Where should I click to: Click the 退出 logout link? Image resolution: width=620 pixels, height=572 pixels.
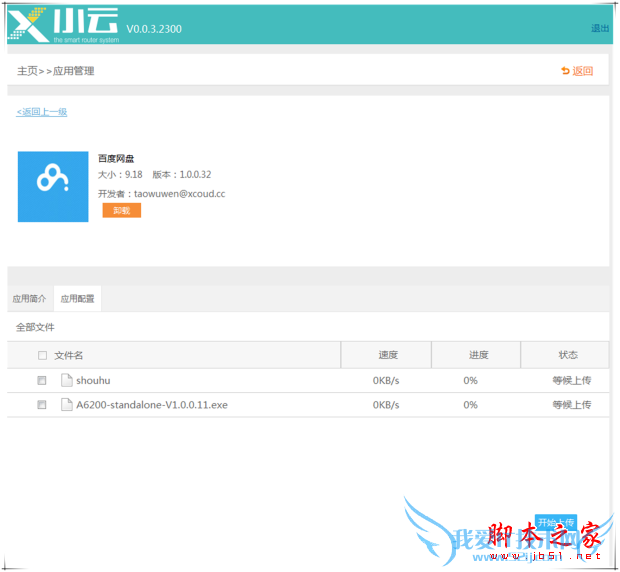[599, 28]
